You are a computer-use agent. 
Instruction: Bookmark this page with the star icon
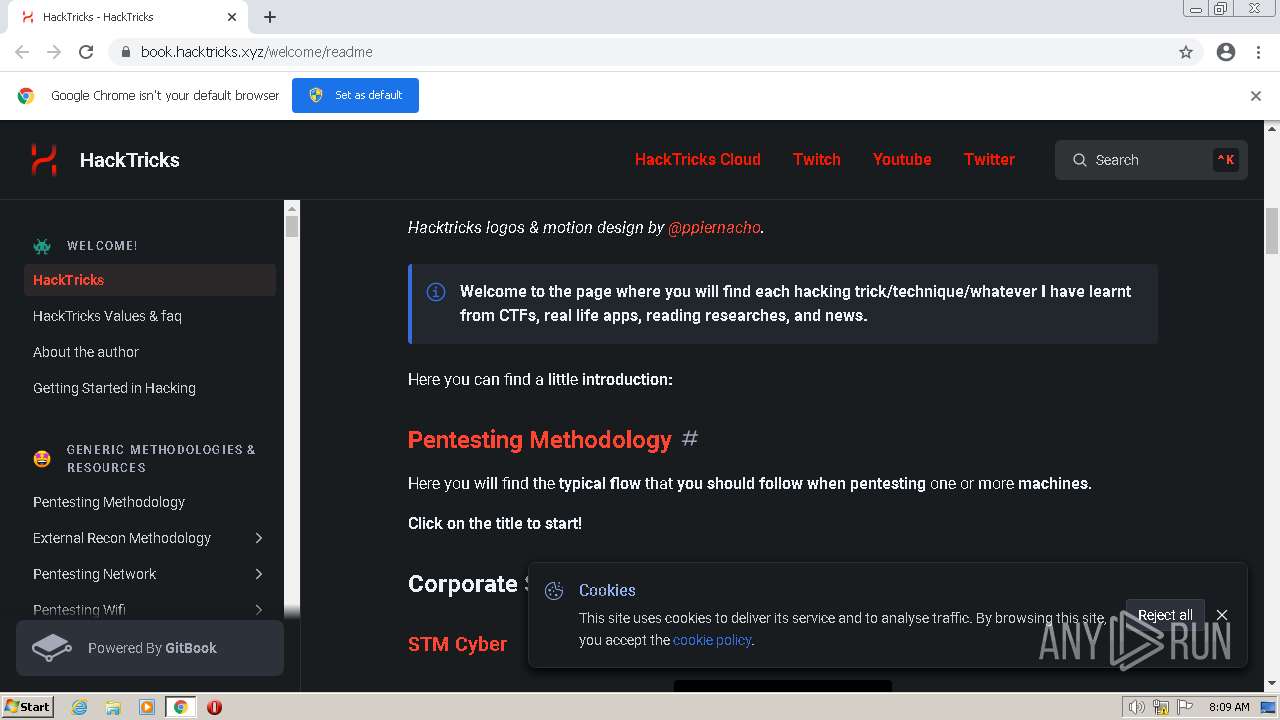pyautogui.click(x=1186, y=52)
